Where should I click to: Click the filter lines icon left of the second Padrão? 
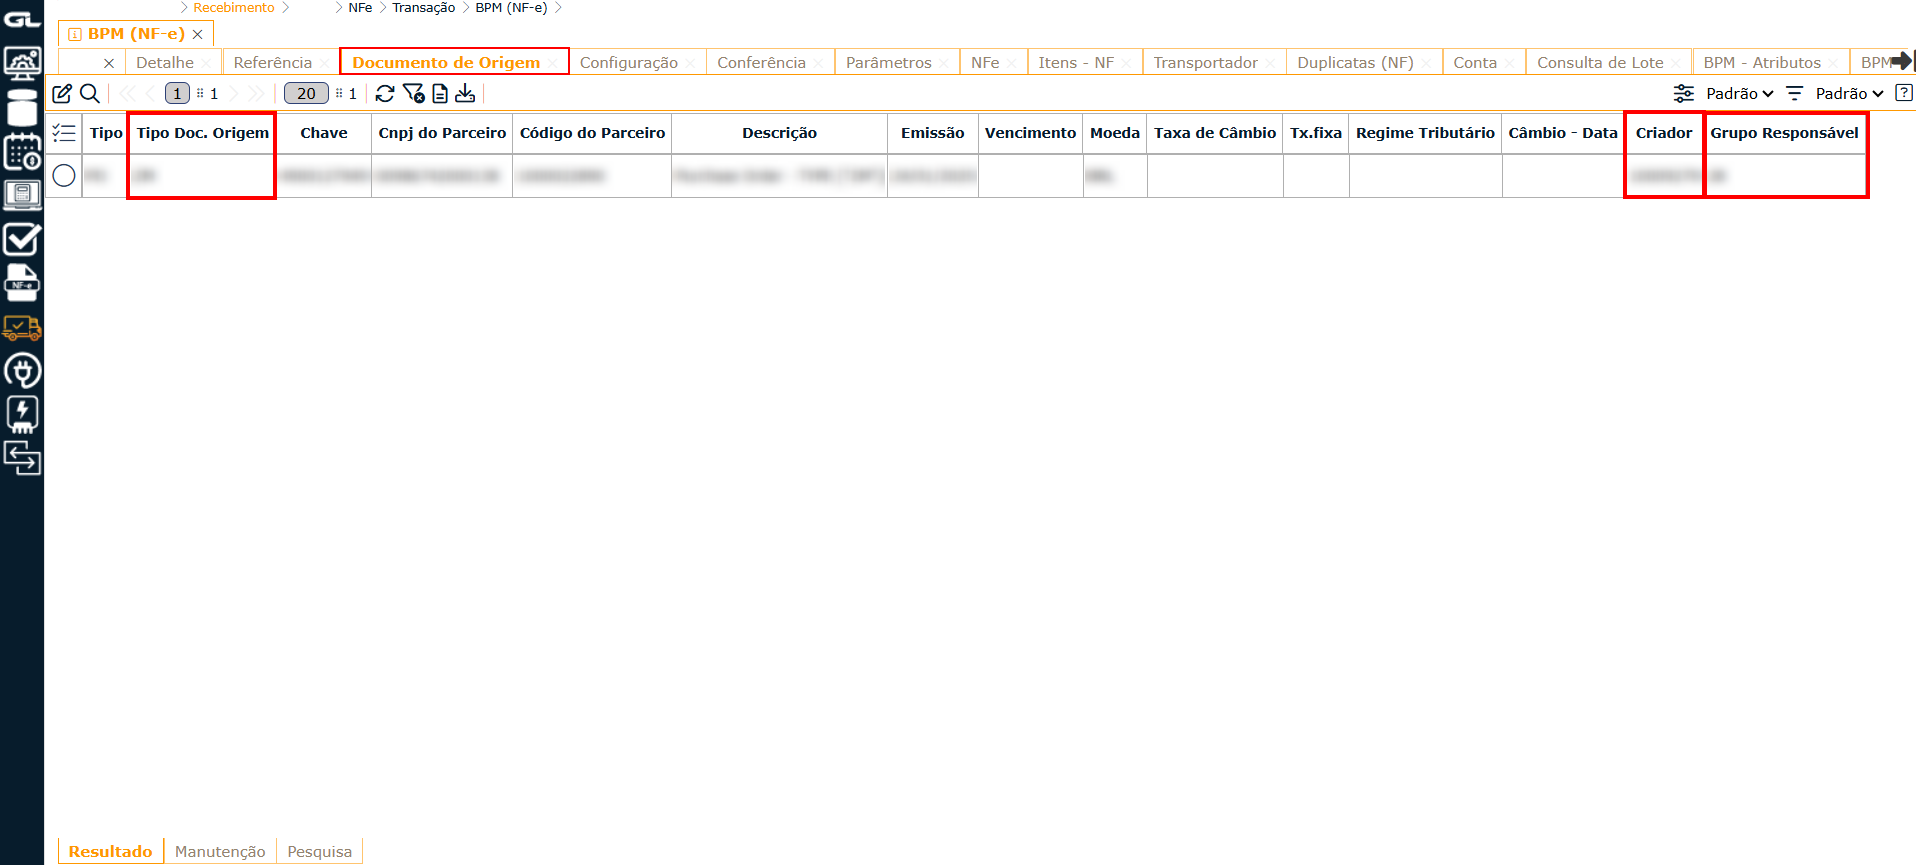(1795, 93)
